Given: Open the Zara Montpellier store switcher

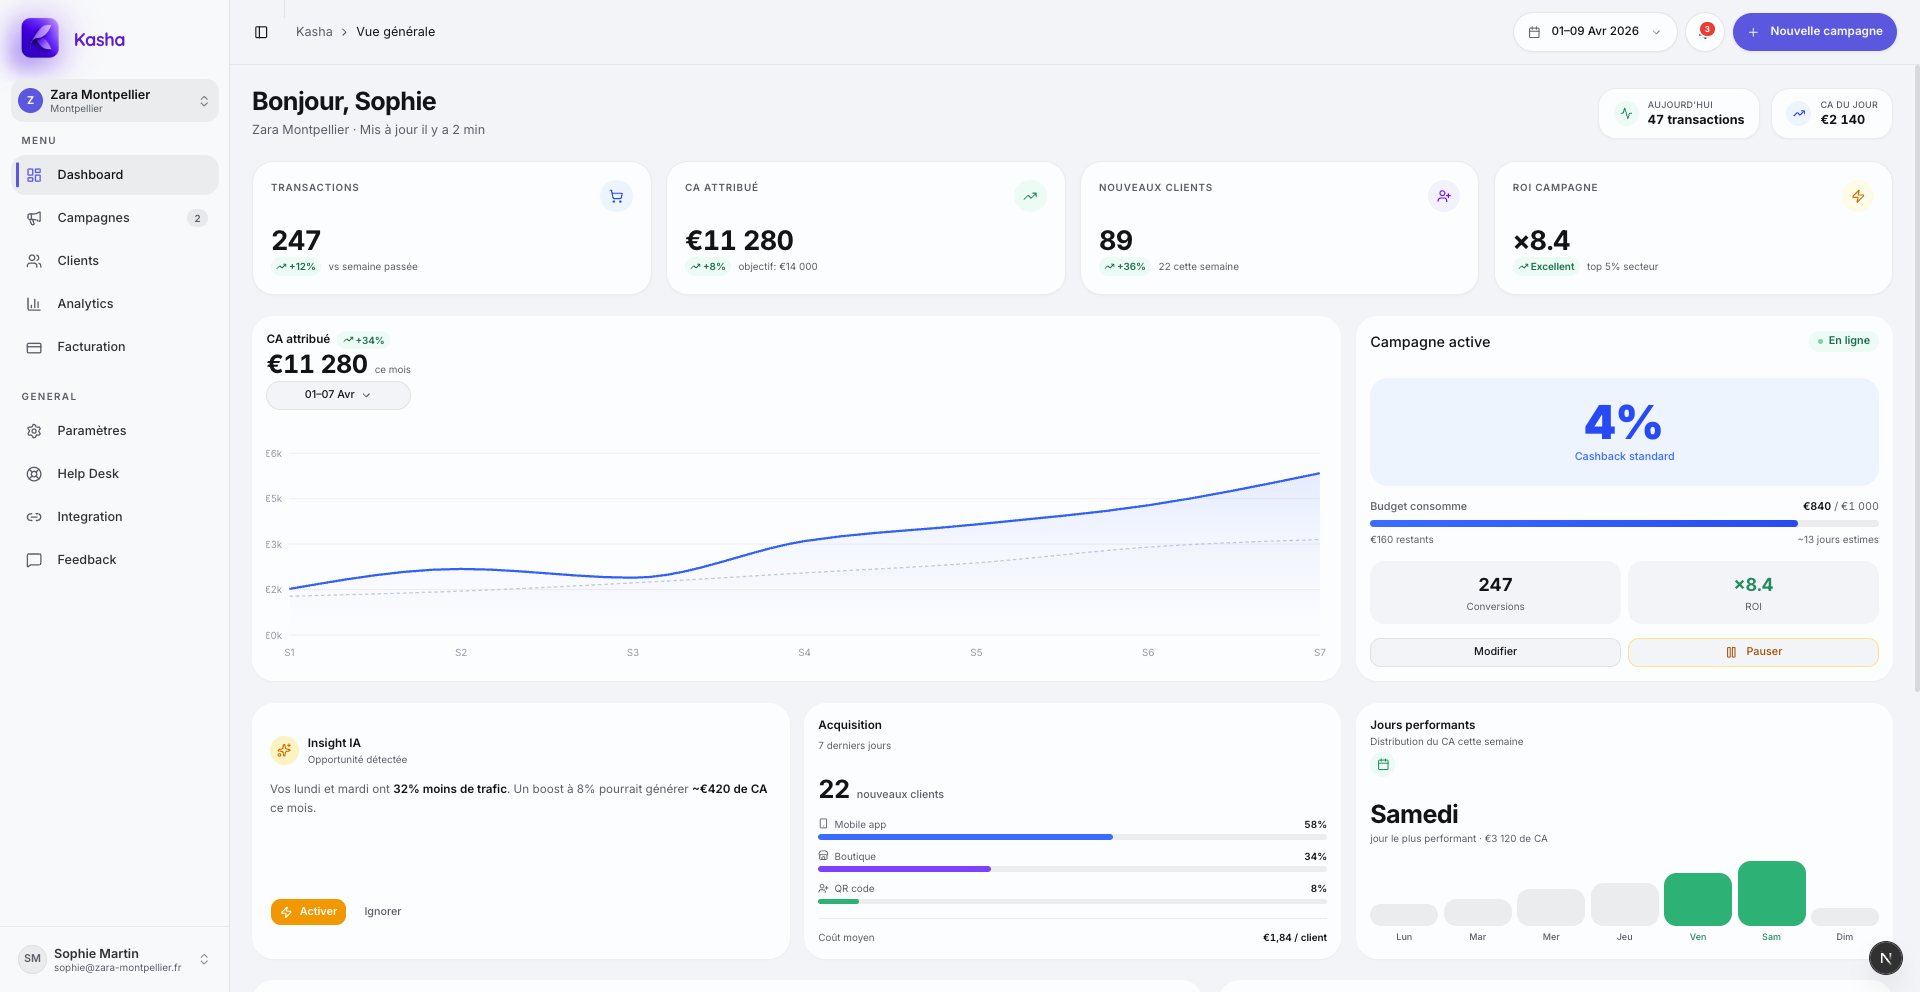Looking at the screenshot, I should point(115,101).
